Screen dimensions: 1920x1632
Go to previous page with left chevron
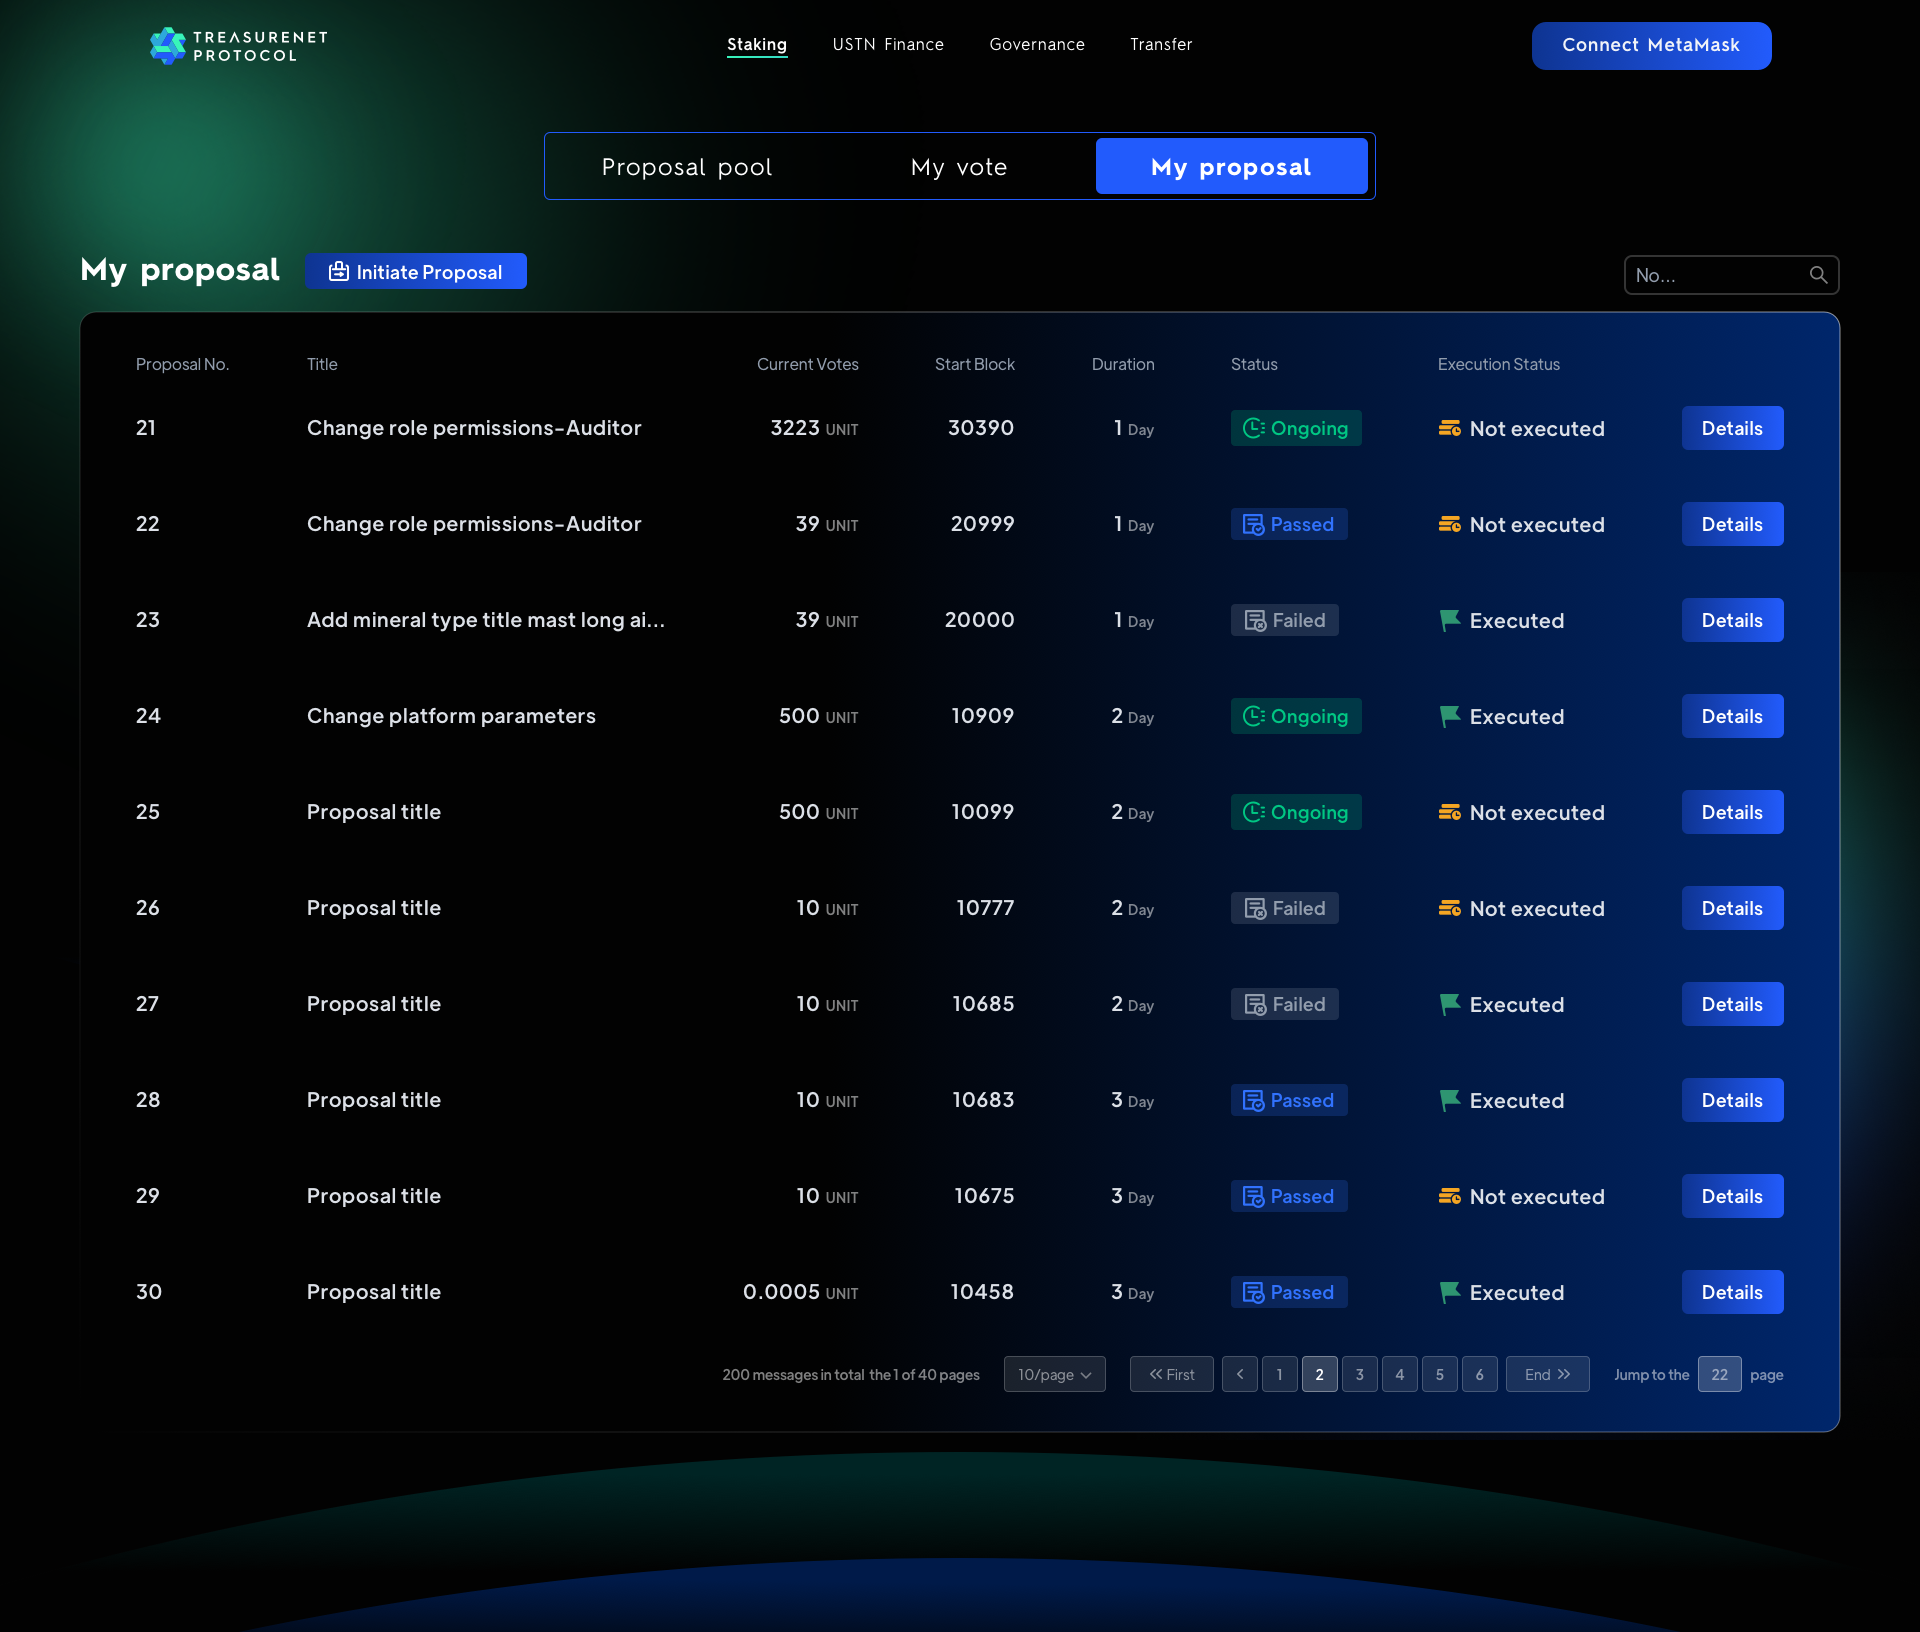(1240, 1374)
